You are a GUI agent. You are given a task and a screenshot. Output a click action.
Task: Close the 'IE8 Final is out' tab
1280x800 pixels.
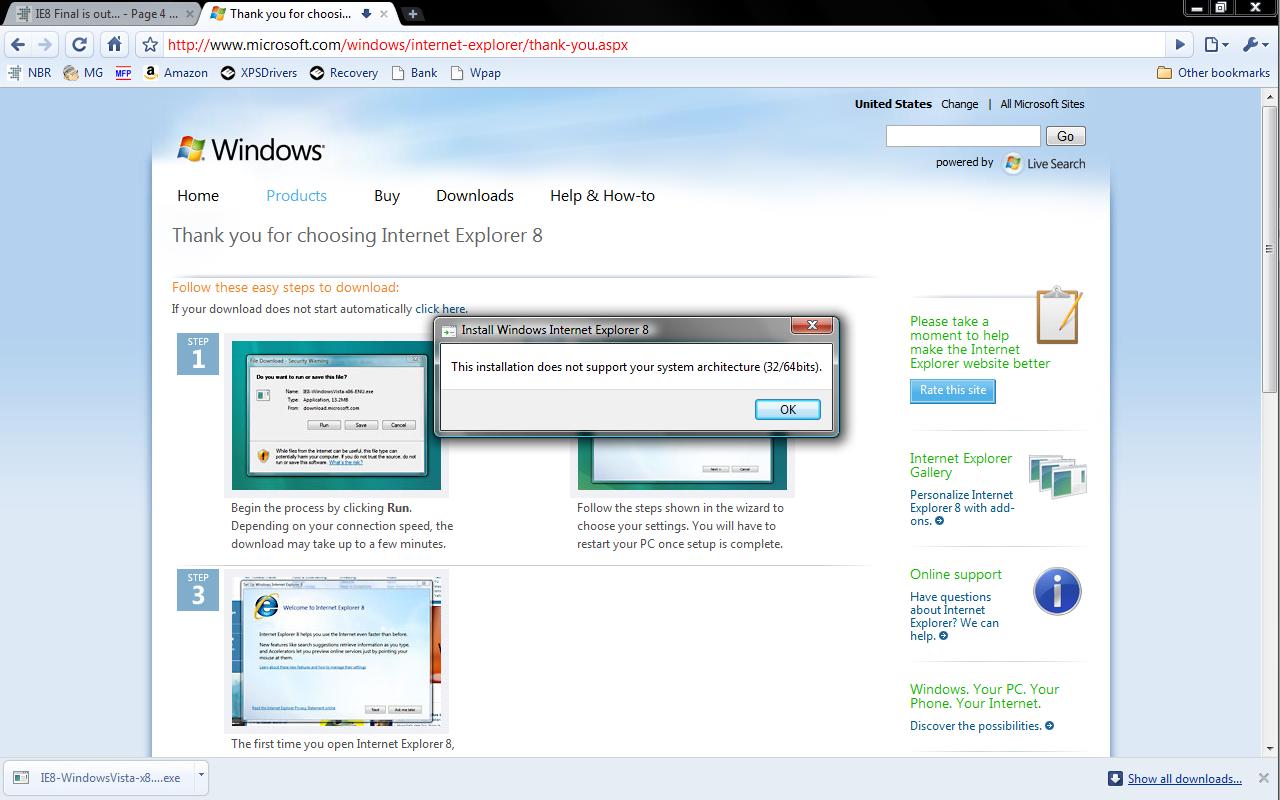190,14
